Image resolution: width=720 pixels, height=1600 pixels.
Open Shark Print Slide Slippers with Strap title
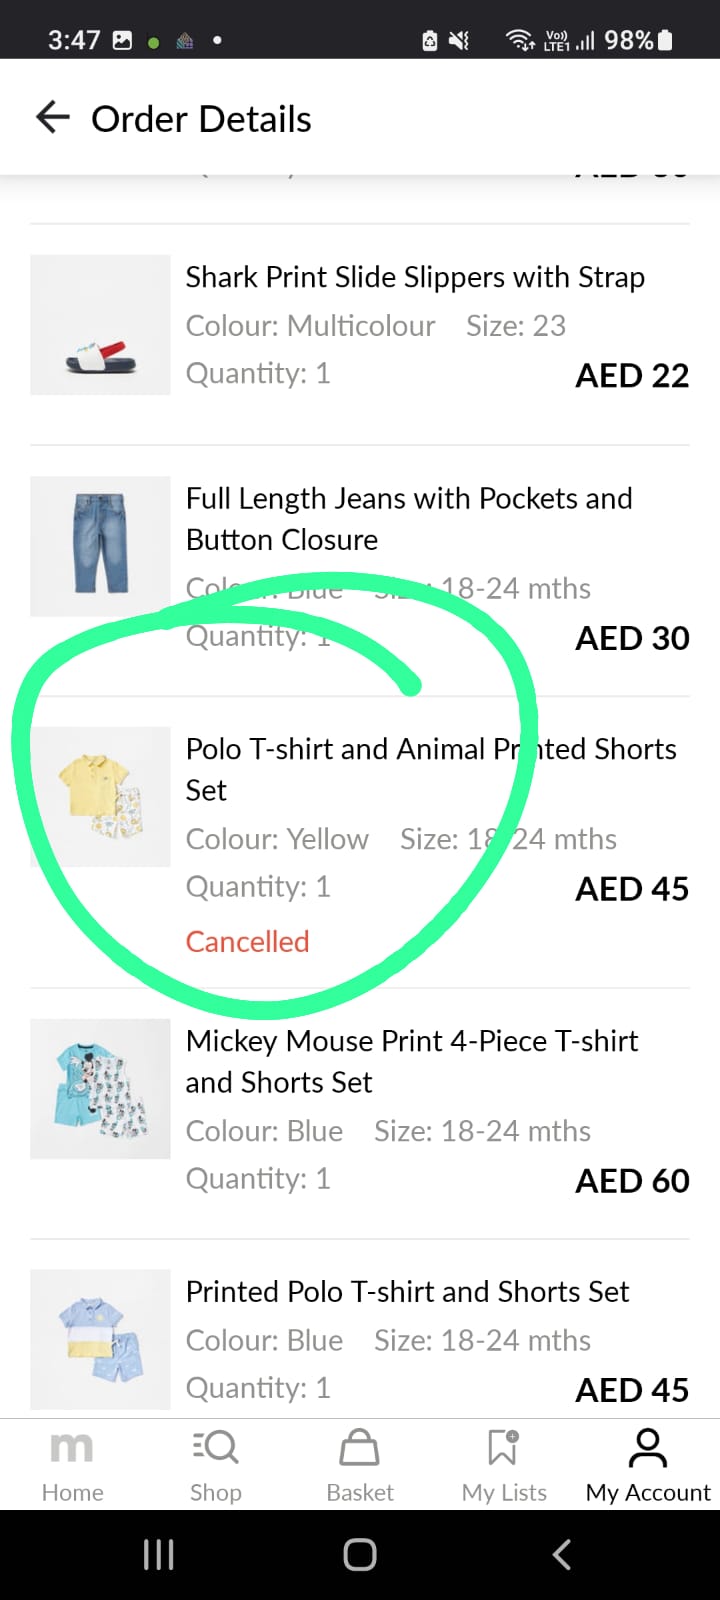[415, 277]
